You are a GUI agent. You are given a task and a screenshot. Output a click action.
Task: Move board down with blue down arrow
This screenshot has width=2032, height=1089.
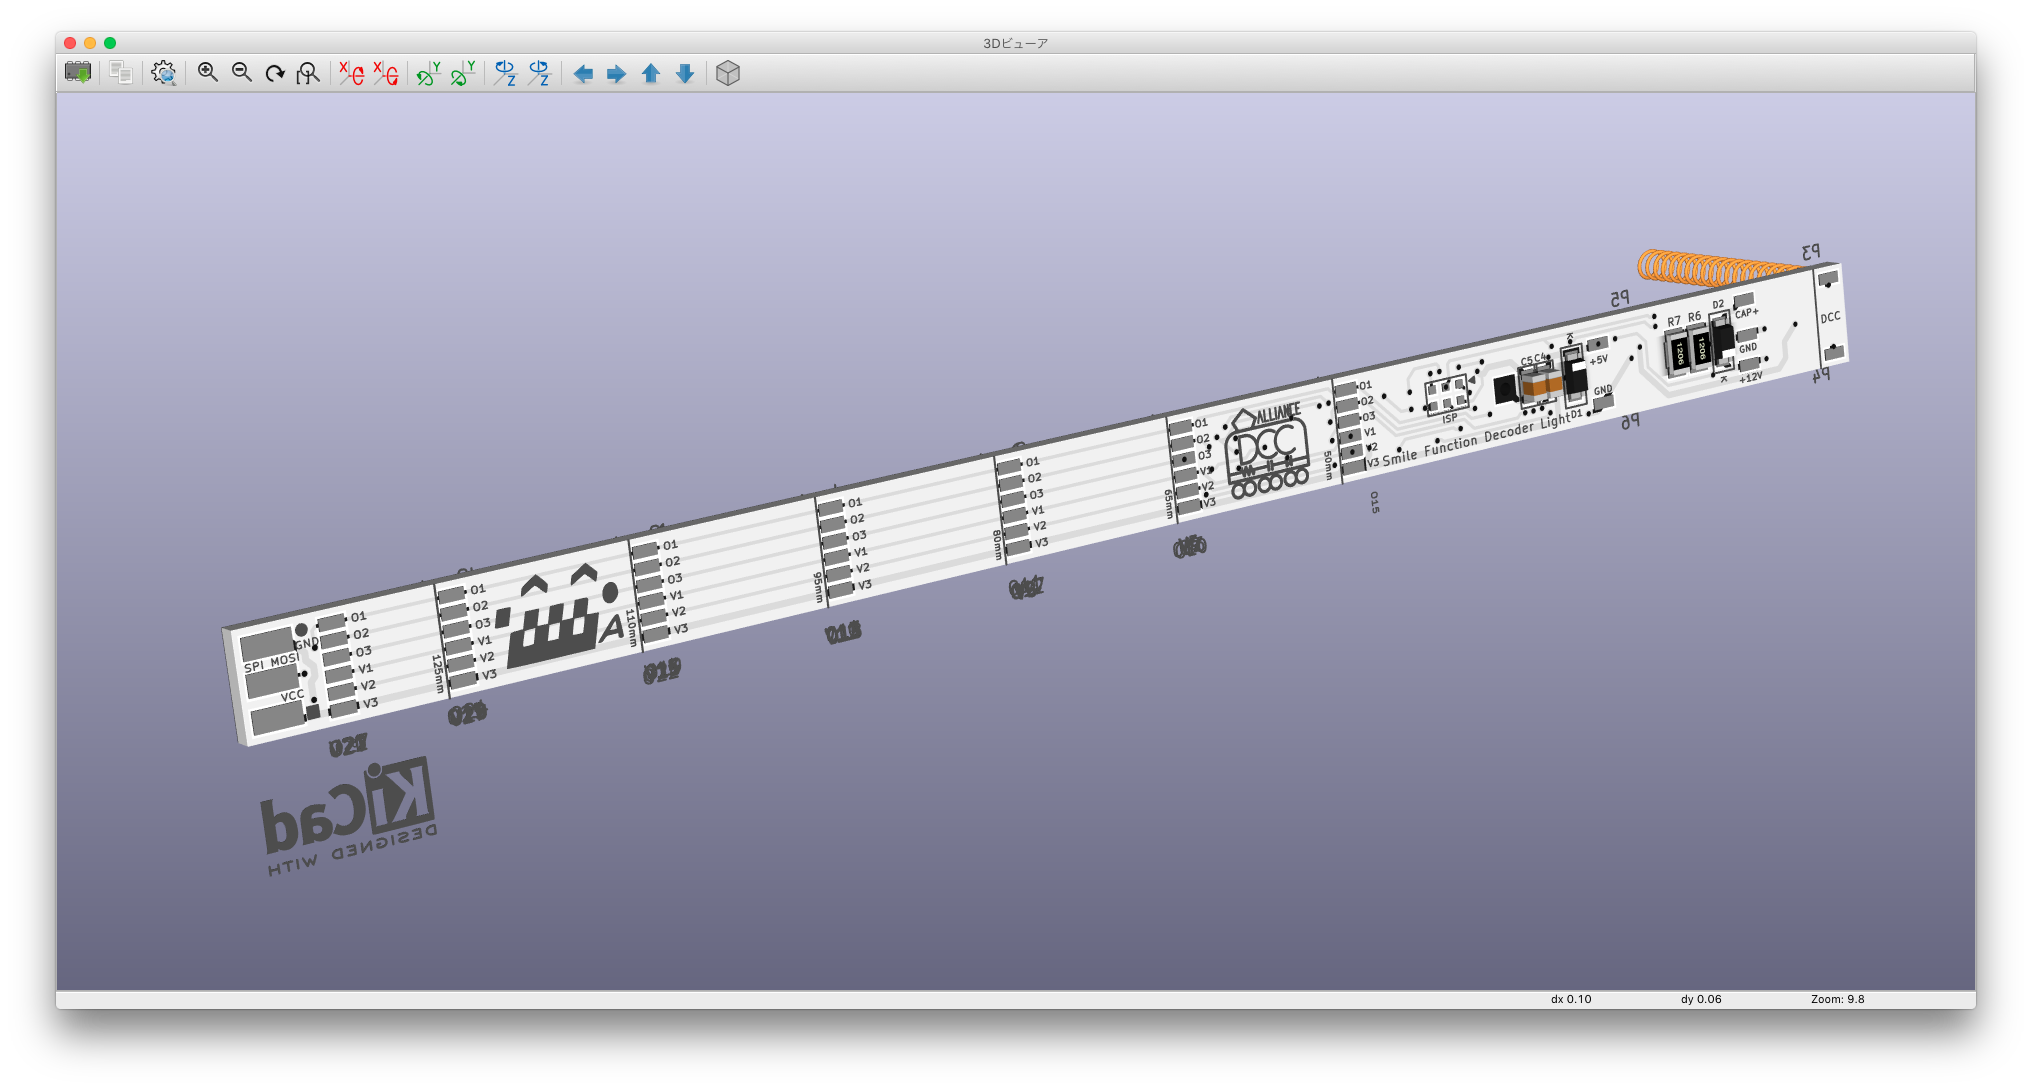point(685,74)
